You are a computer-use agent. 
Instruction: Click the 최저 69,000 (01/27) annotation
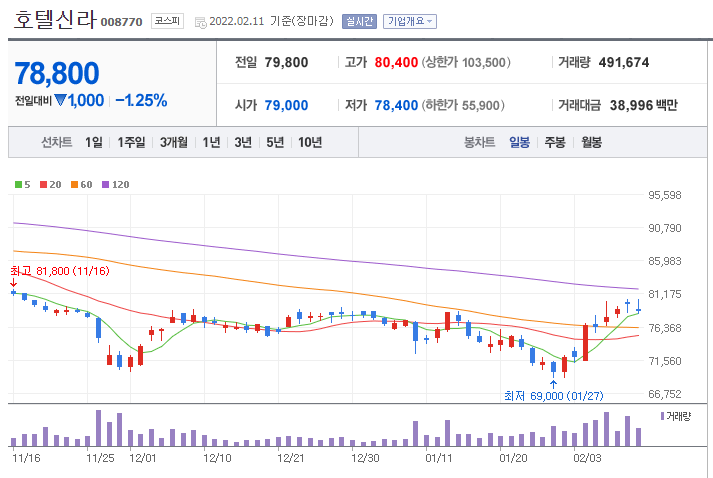tap(553, 396)
